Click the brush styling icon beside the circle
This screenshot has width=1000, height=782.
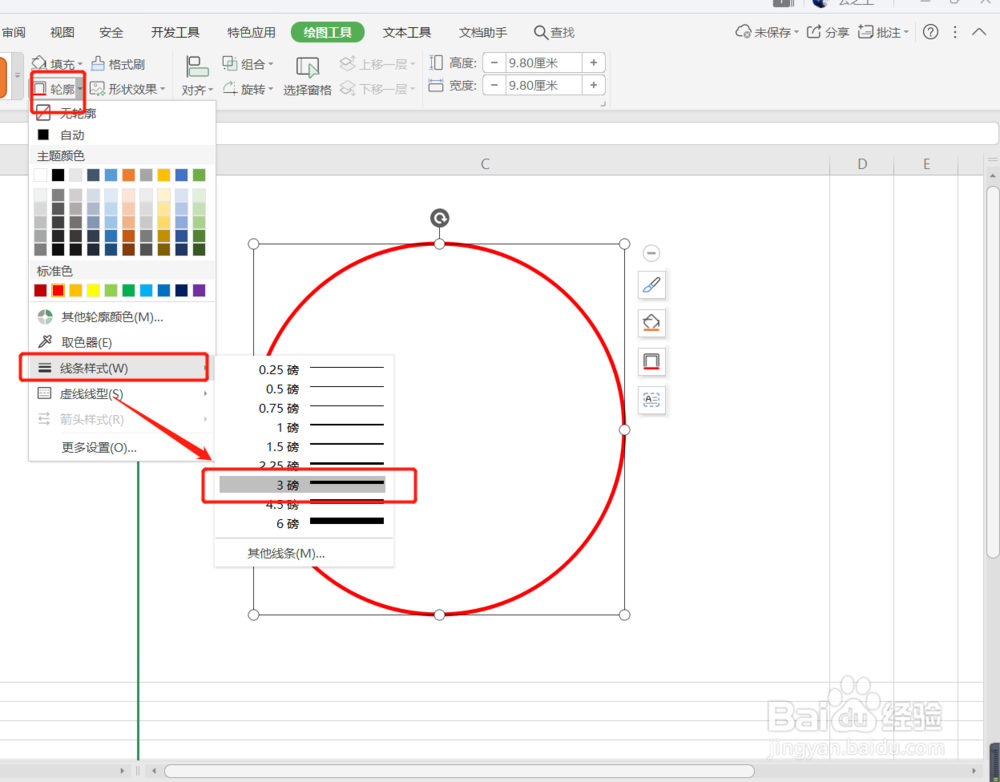652,285
